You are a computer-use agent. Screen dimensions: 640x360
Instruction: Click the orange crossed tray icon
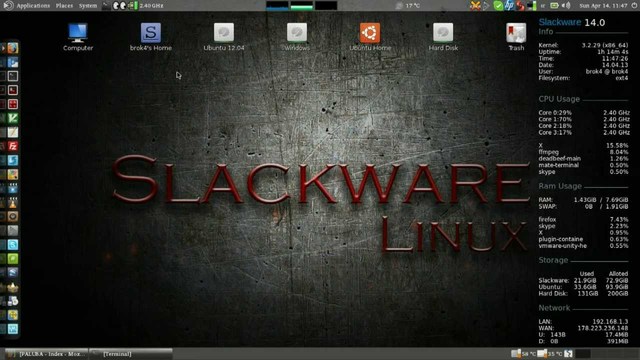pyautogui.click(x=475, y=6)
